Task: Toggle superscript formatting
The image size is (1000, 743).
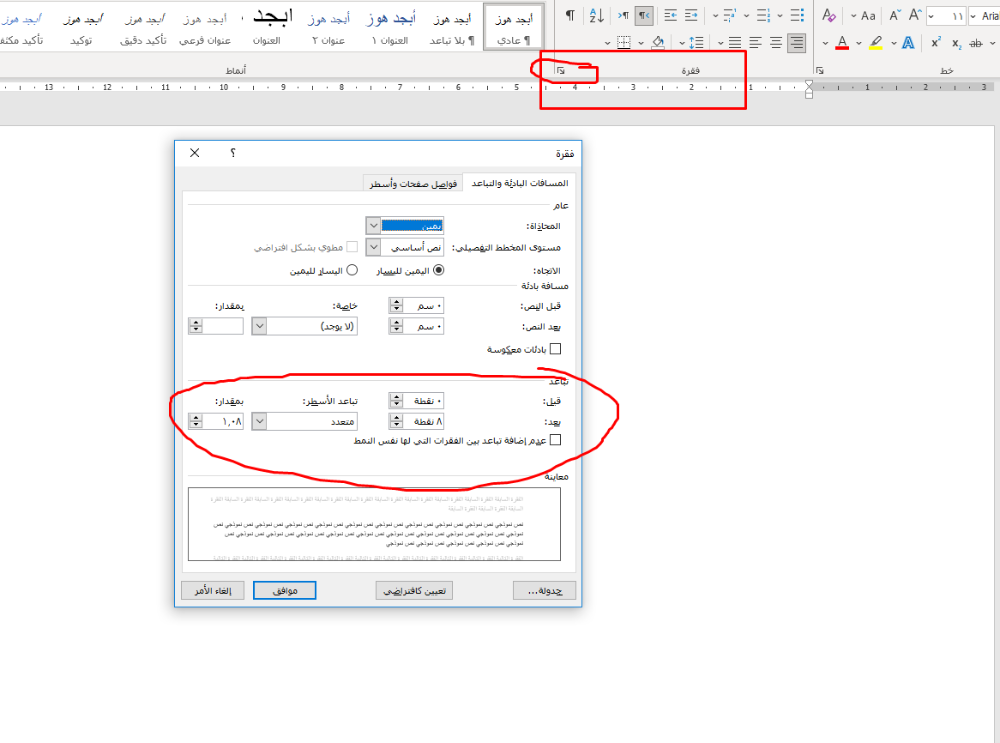Action: [936, 43]
